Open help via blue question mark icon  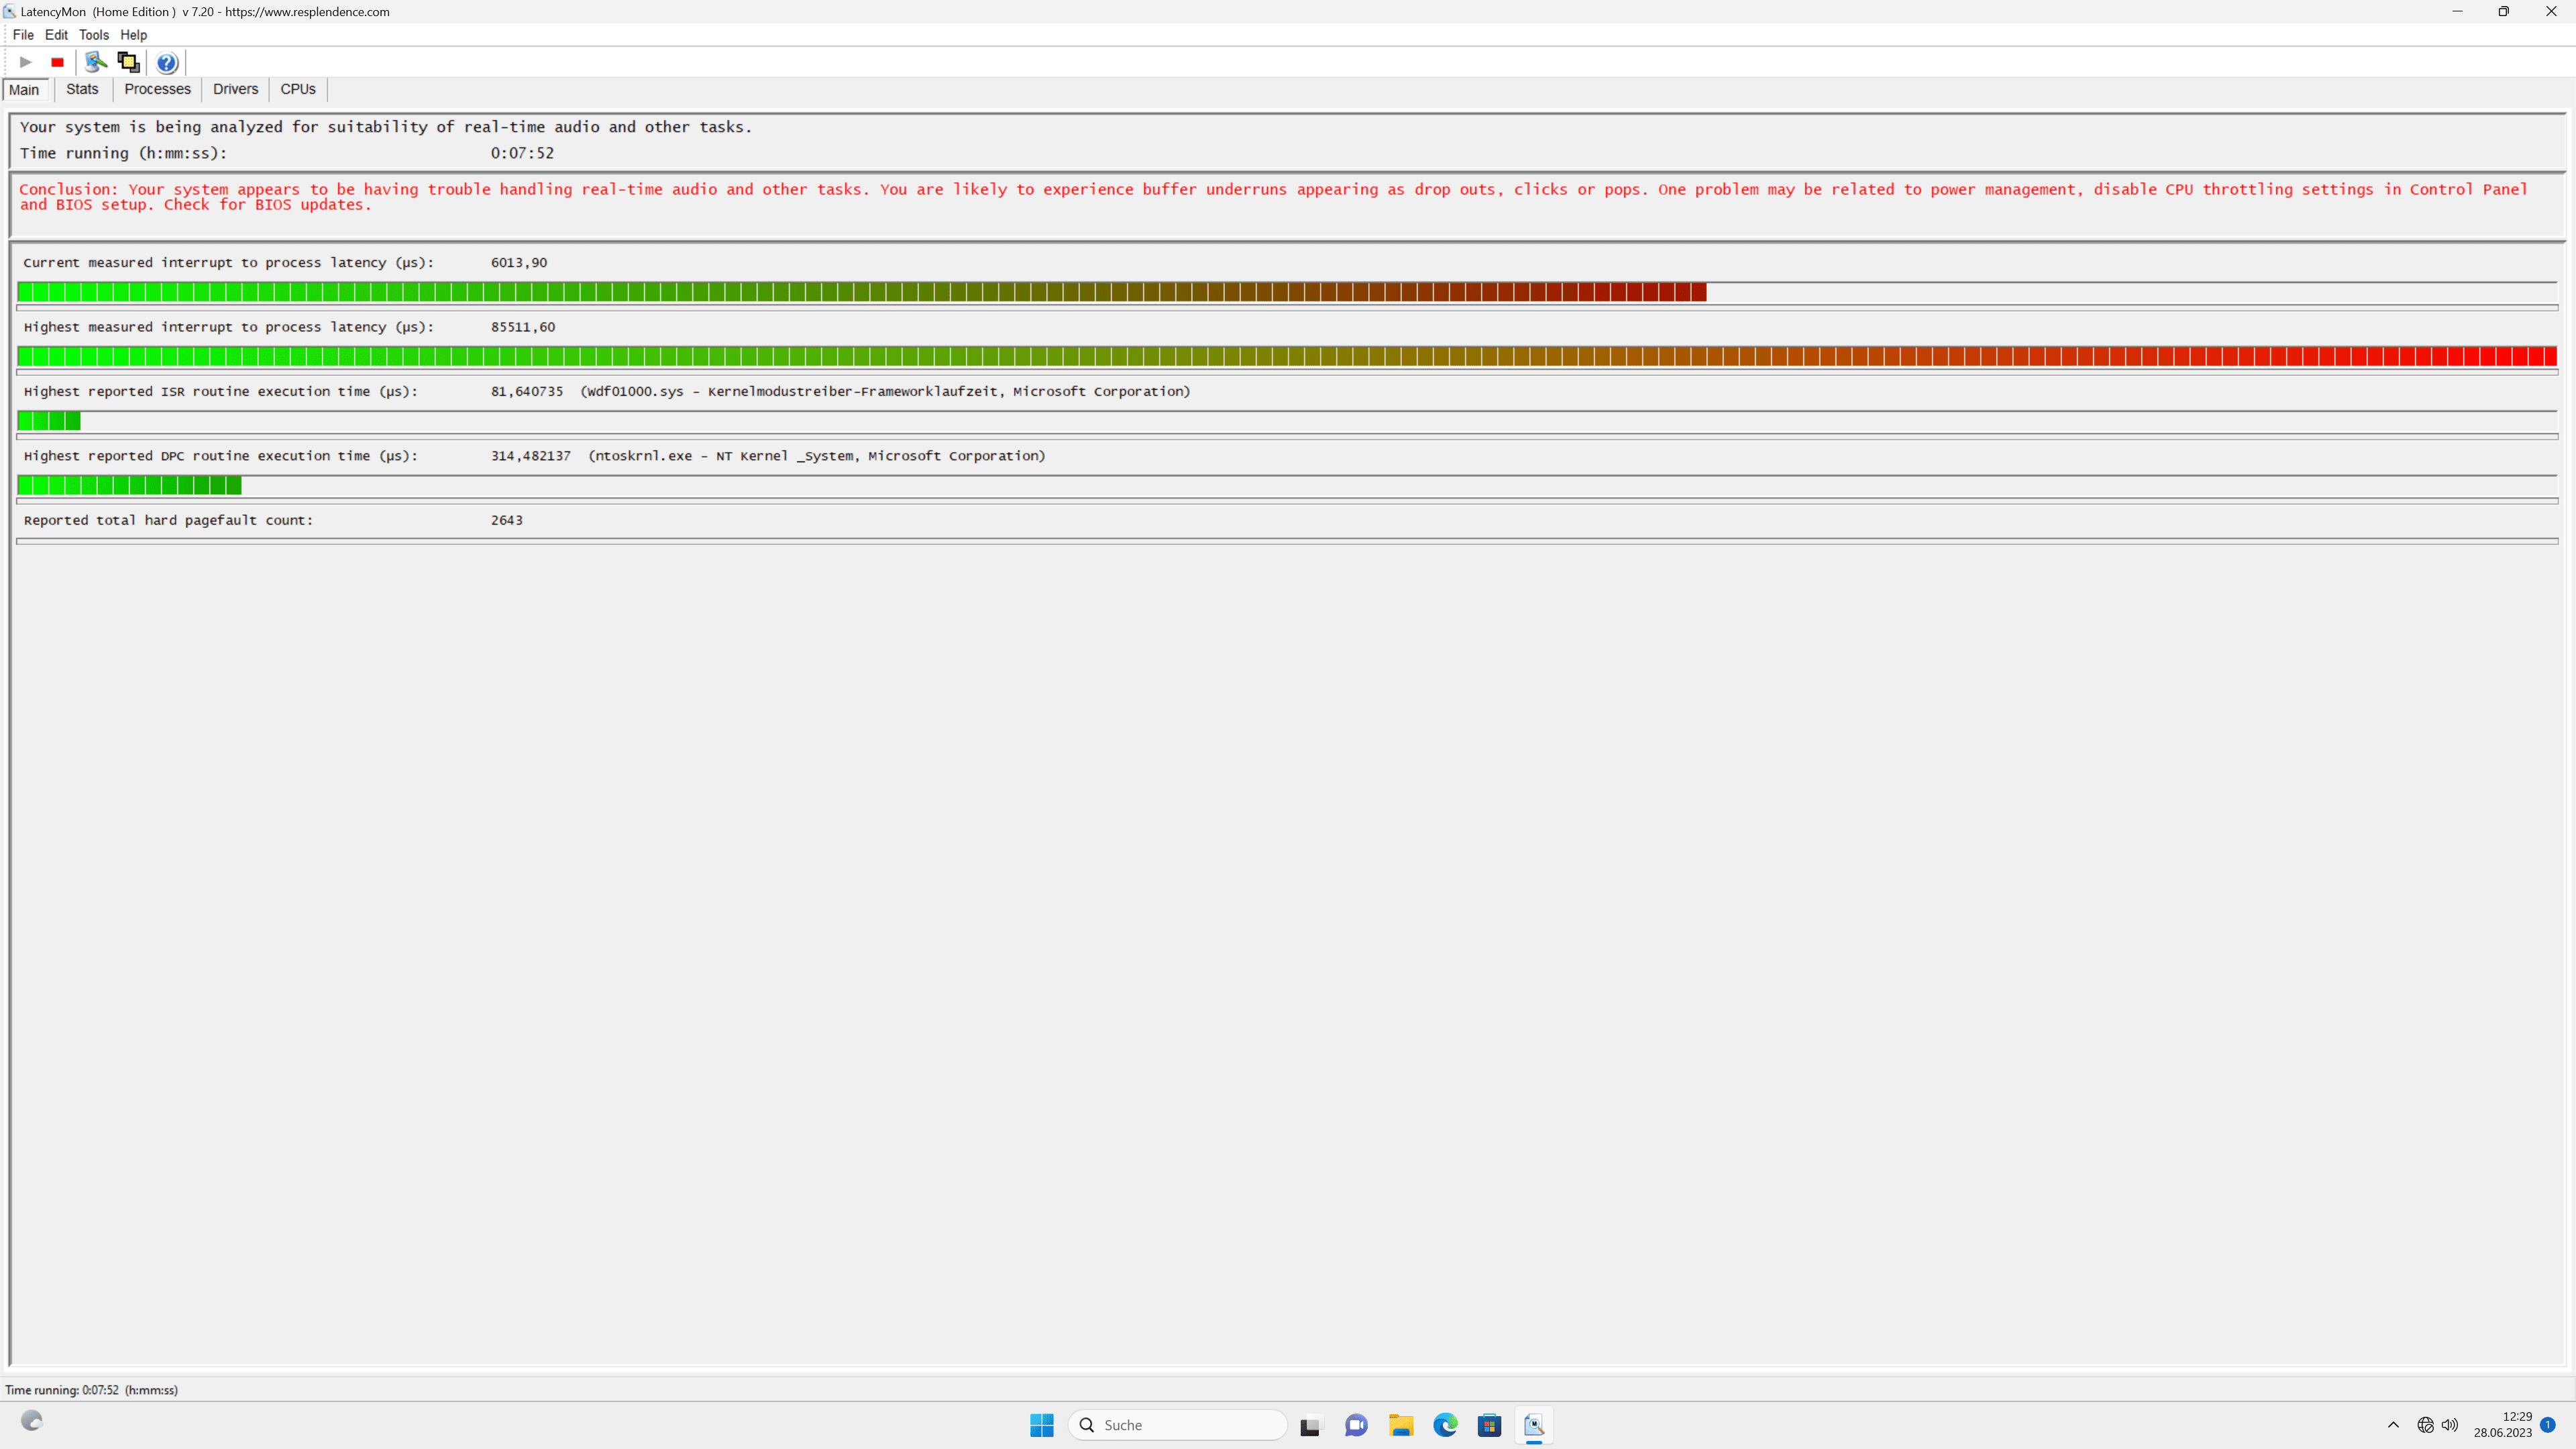point(167,63)
